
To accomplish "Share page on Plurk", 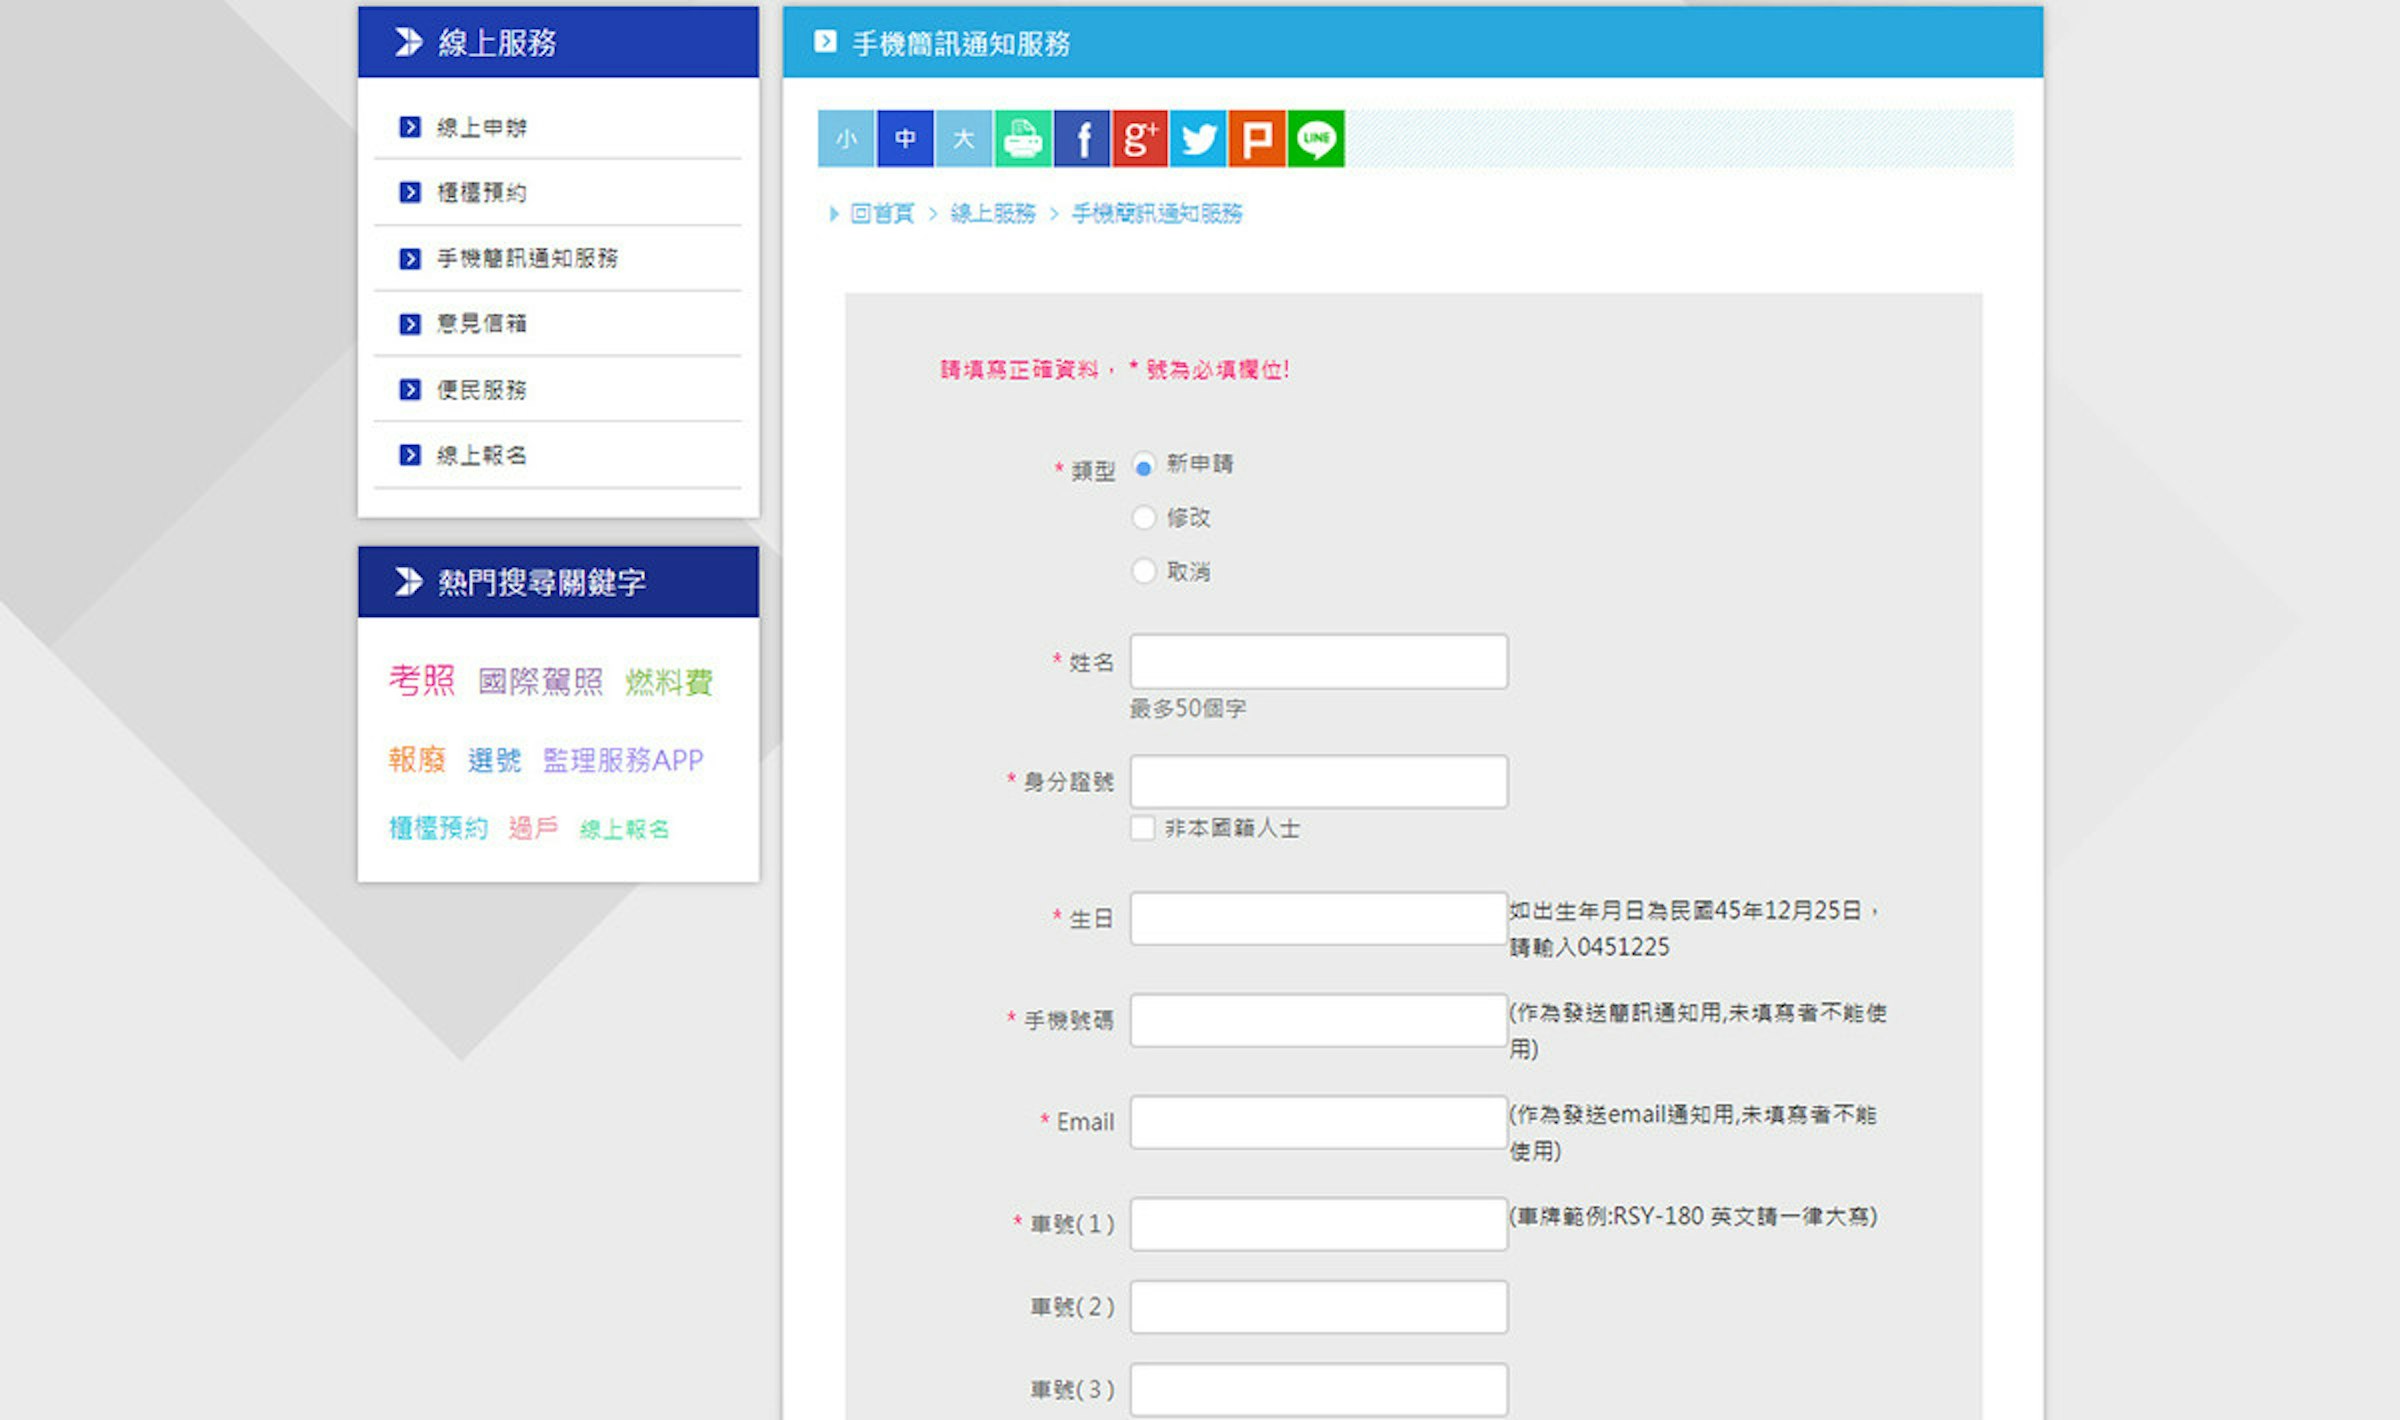I will pyautogui.click(x=1257, y=138).
